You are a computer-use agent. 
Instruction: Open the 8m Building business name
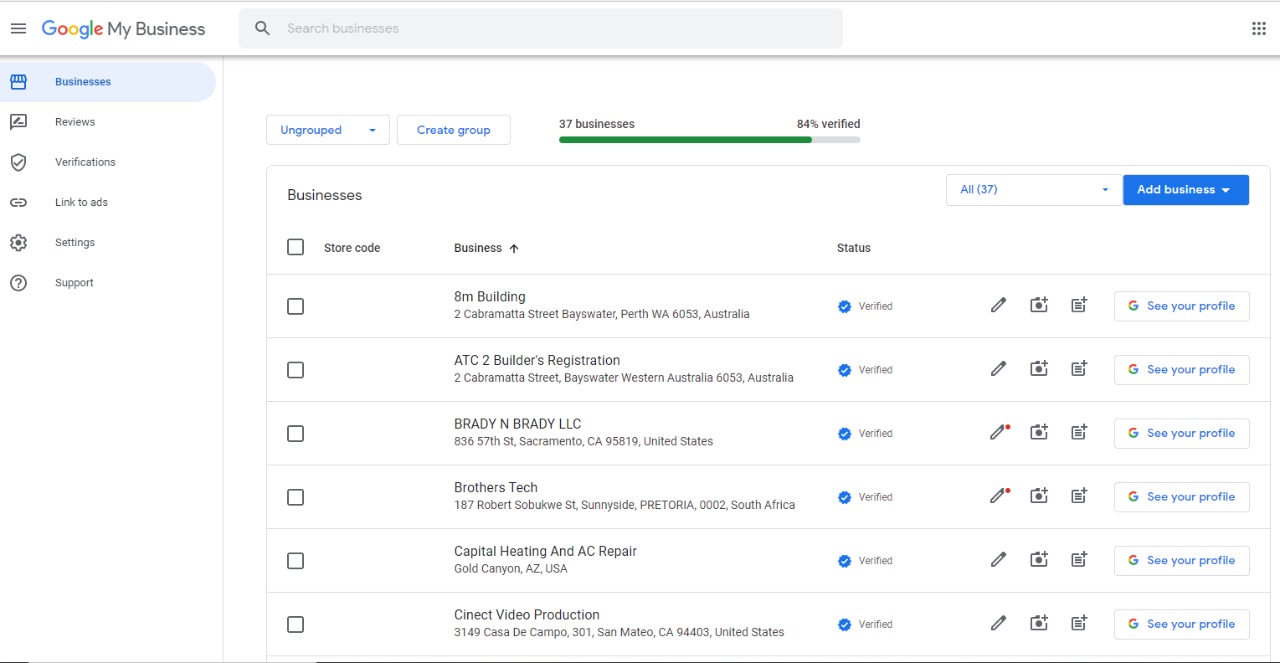tap(490, 297)
